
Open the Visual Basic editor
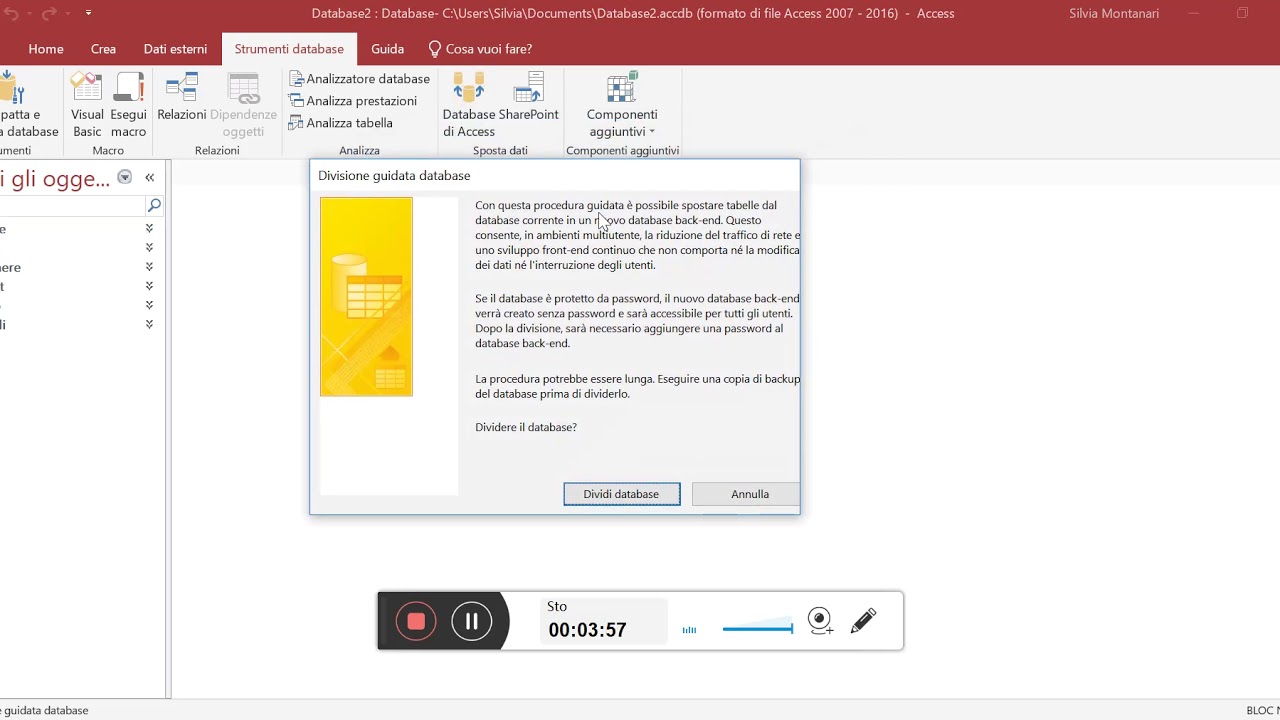[x=87, y=105]
